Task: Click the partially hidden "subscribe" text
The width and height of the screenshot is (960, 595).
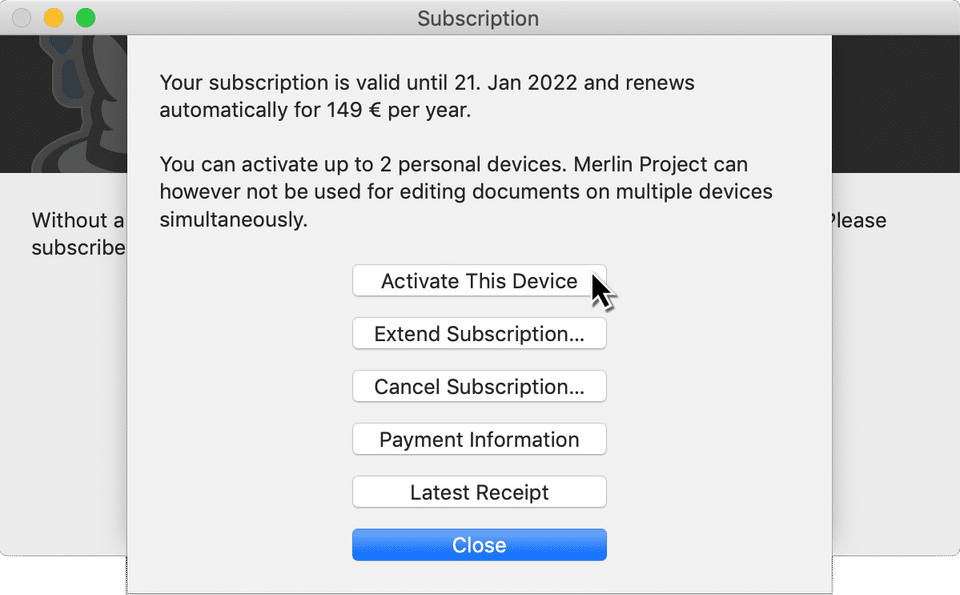Action: coord(78,247)
